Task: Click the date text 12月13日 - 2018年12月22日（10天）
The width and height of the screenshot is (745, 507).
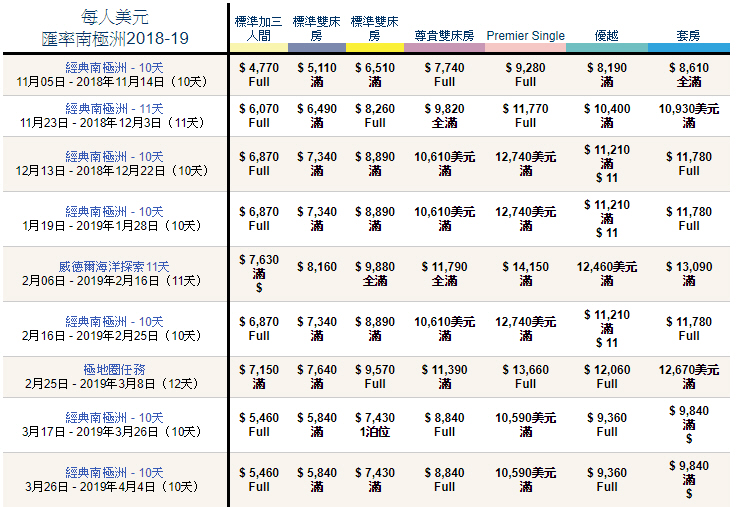Action: click(x=112, y=171)
